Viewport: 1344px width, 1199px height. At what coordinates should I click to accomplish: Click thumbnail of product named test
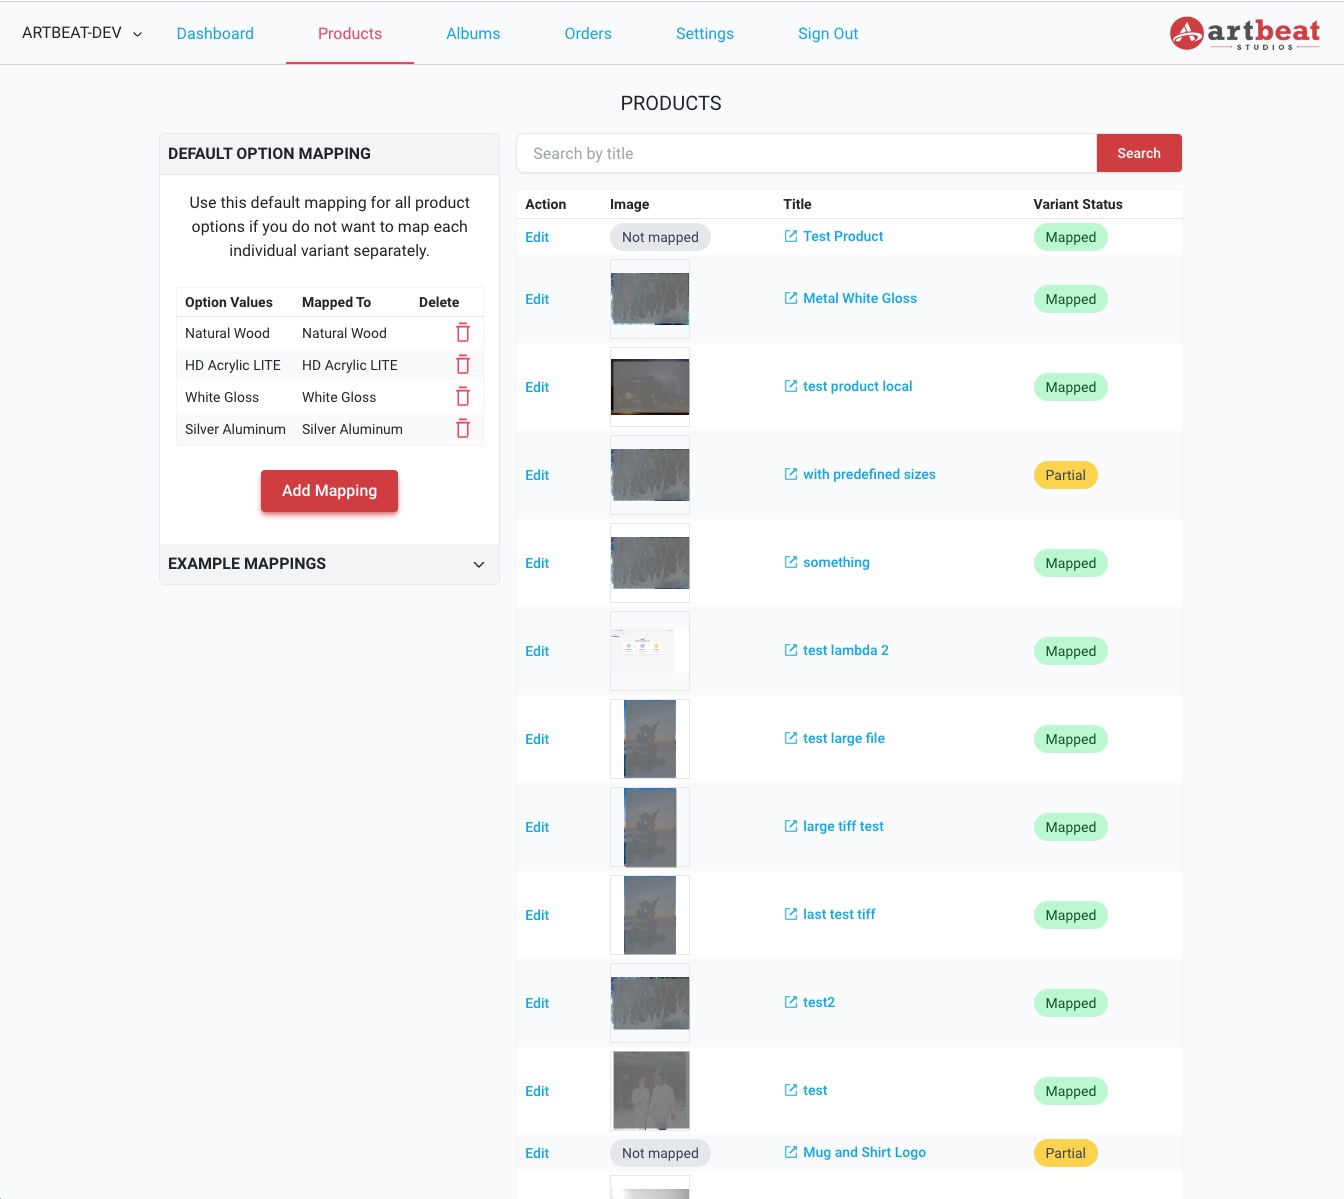(x=650, y=1091)
